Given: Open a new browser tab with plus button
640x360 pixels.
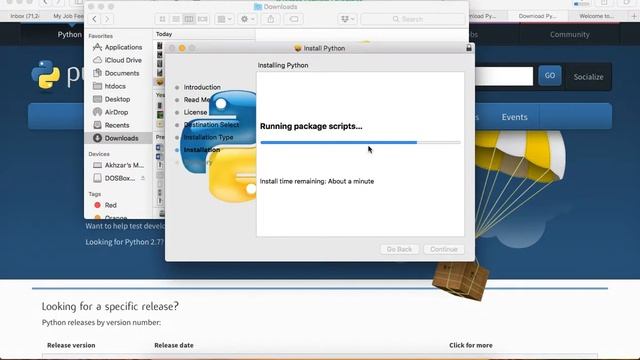Looking at the screenshot, I should pos(633,16).
